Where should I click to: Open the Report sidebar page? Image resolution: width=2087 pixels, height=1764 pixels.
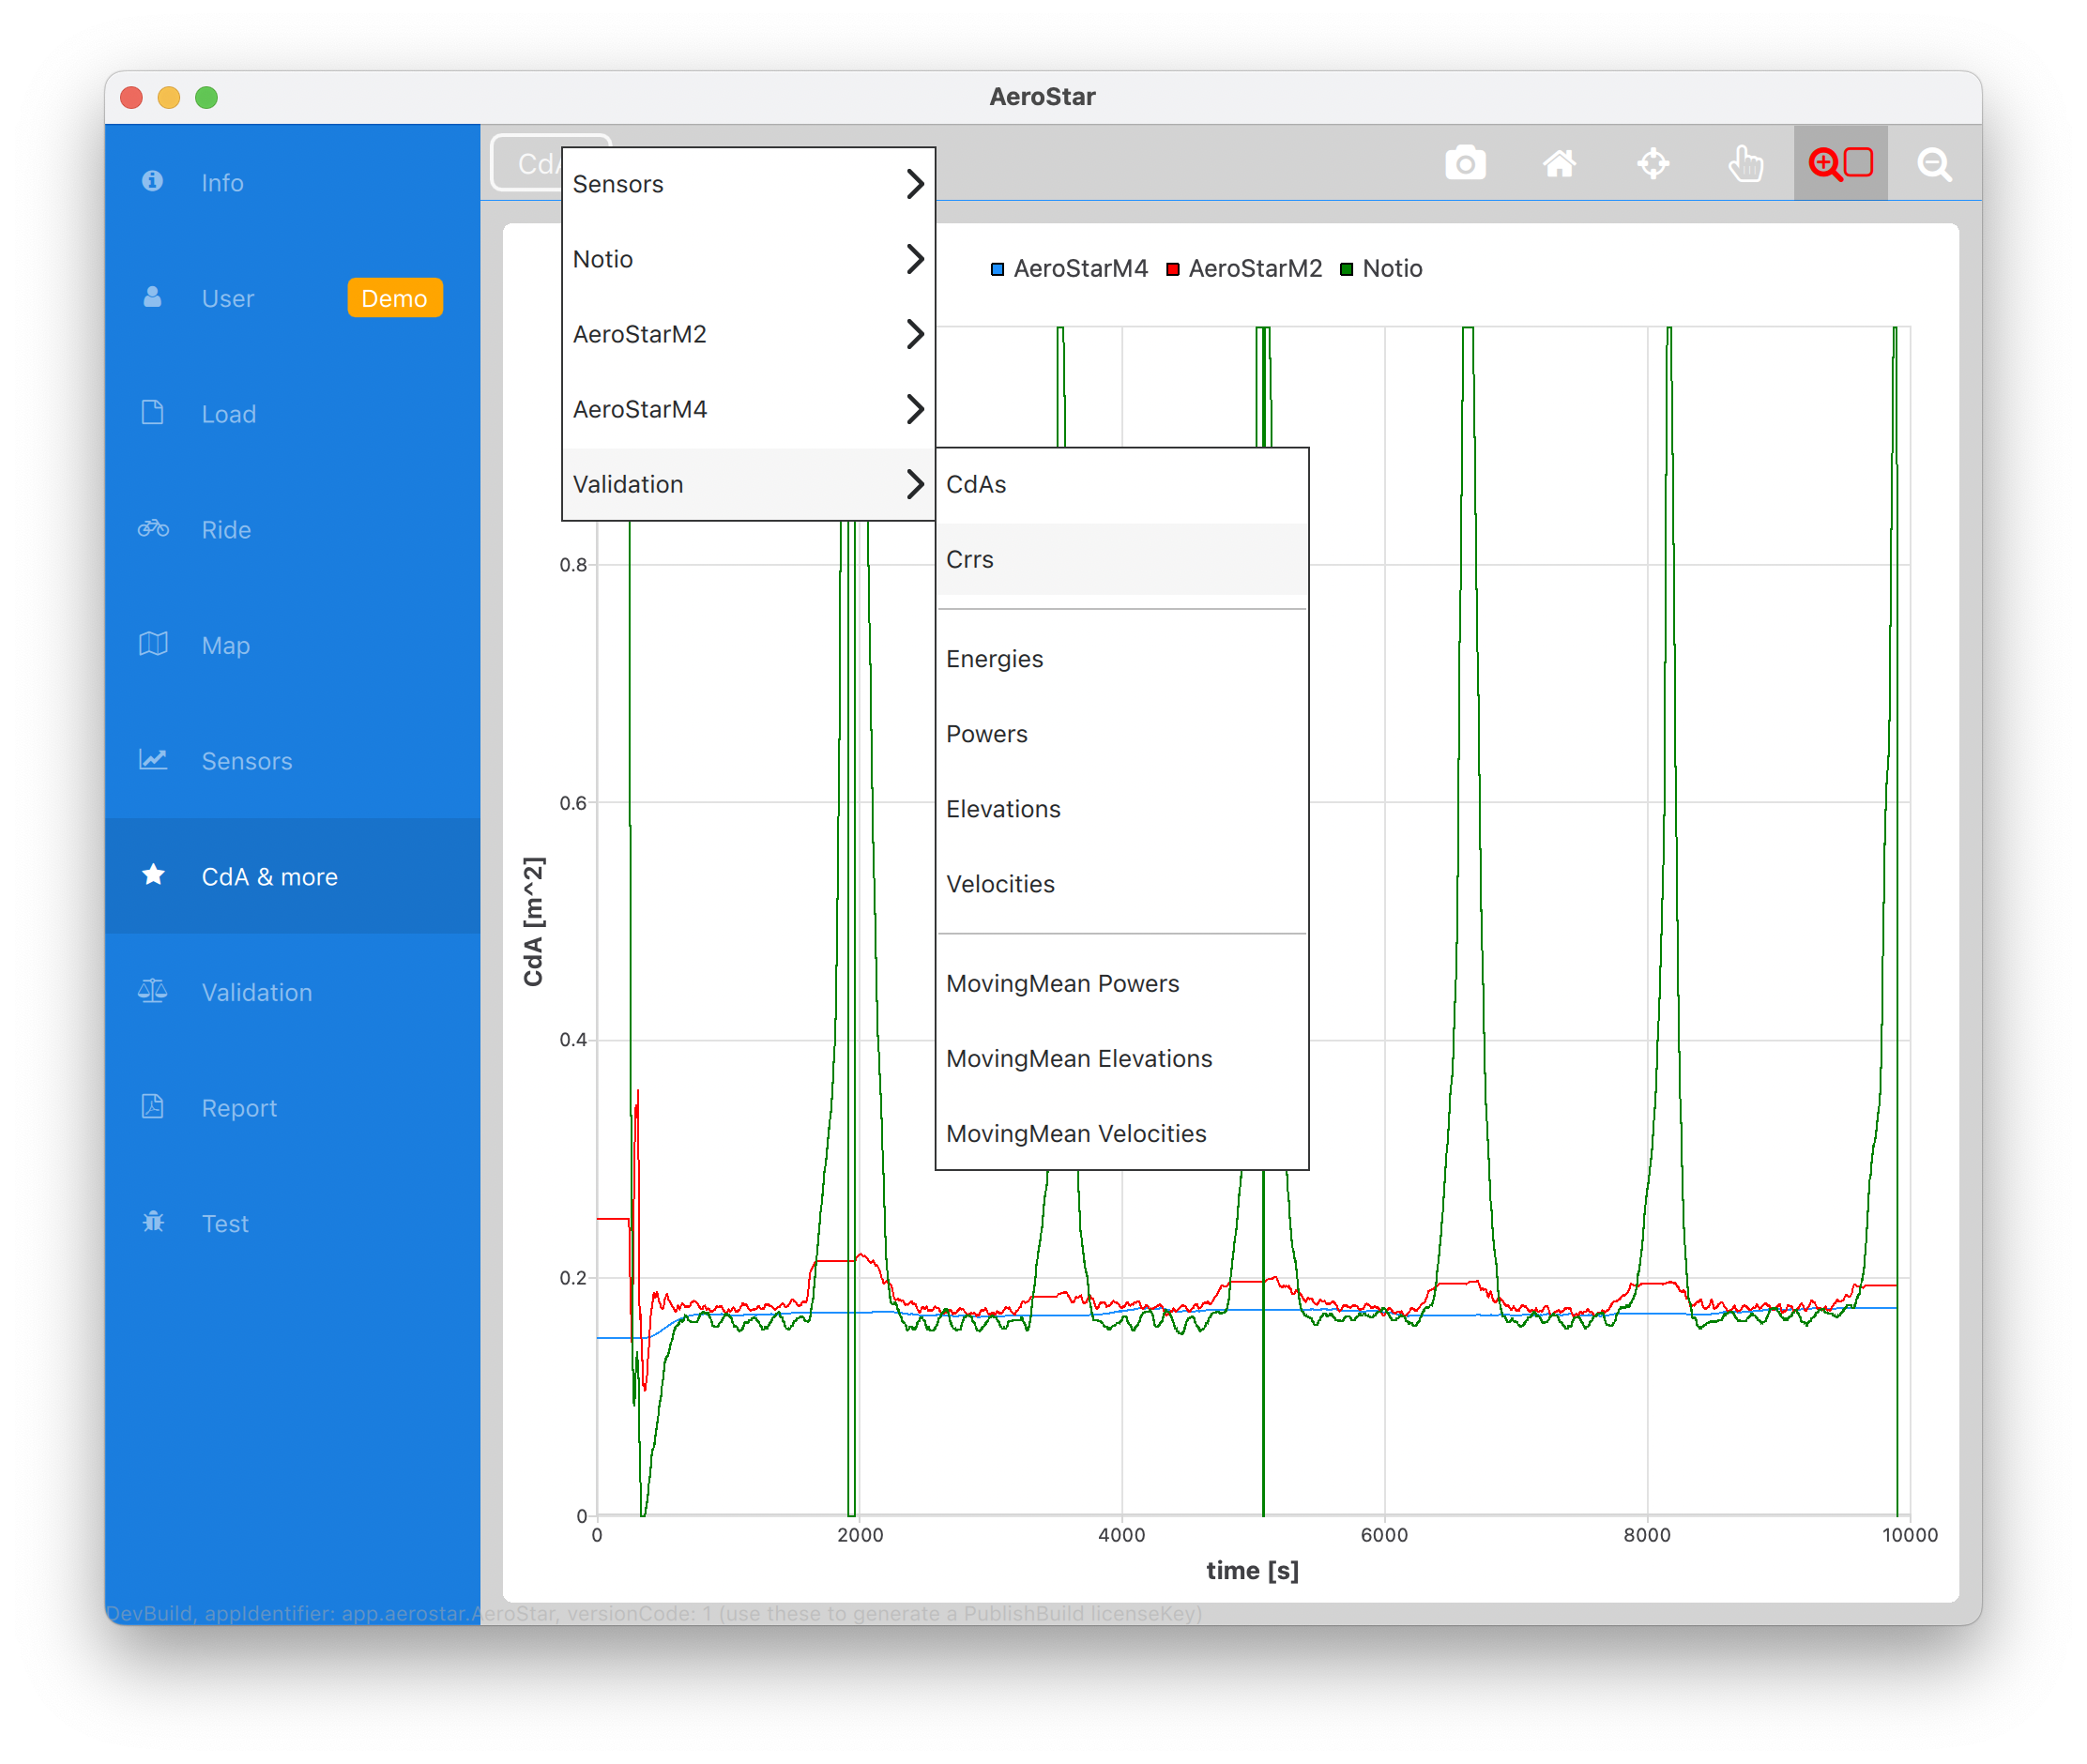pos(239,1107)
